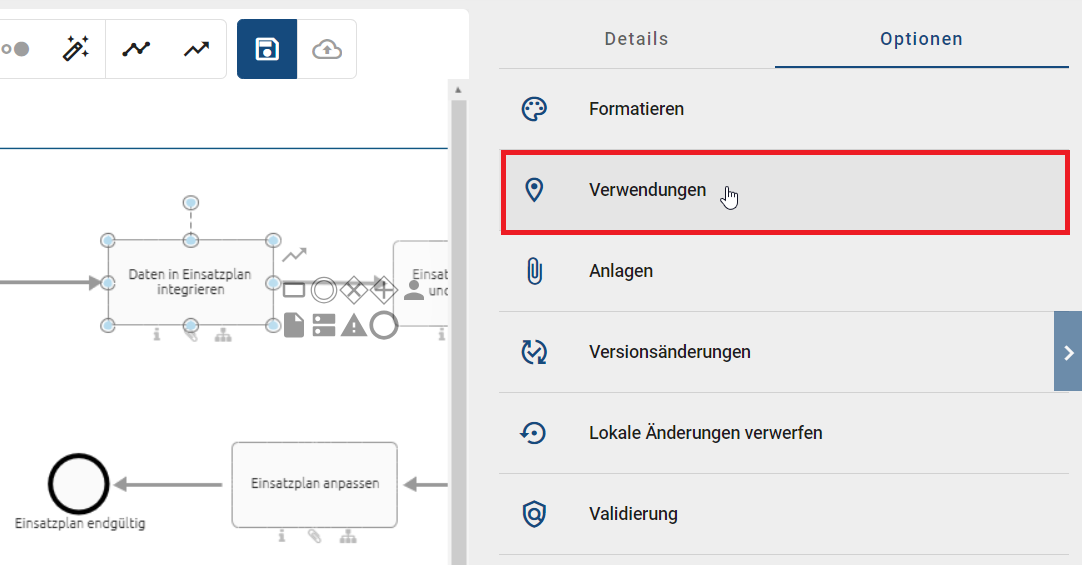Click the cloud upload publish icon

[x=327, y=49]
